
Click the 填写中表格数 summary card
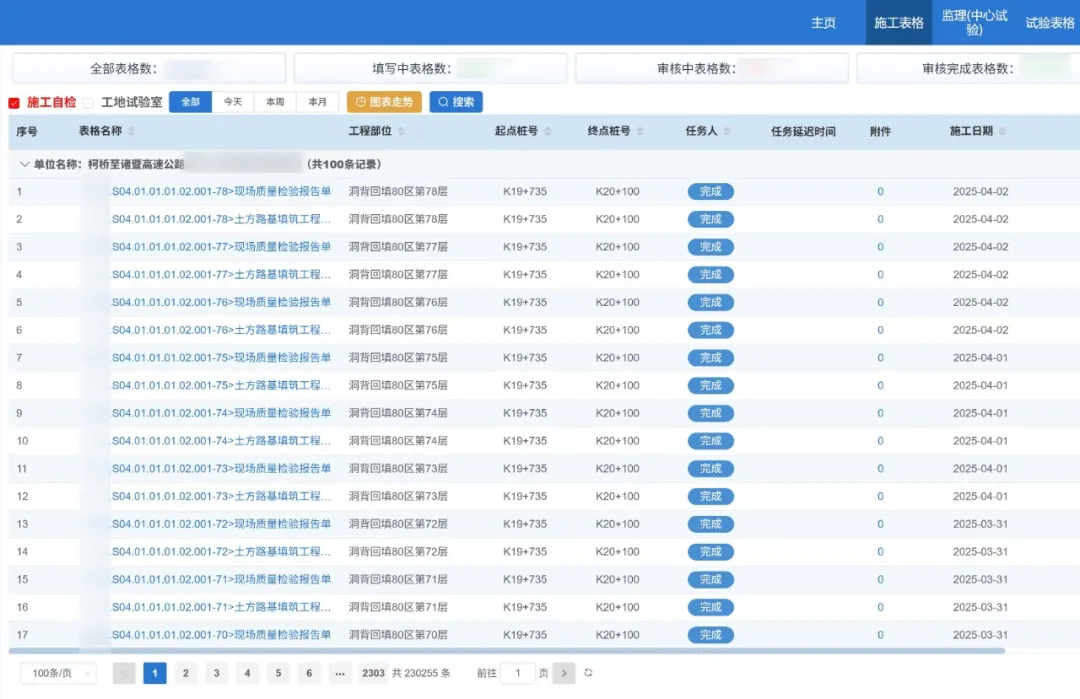pyautogui.click(x=430, y=68)
